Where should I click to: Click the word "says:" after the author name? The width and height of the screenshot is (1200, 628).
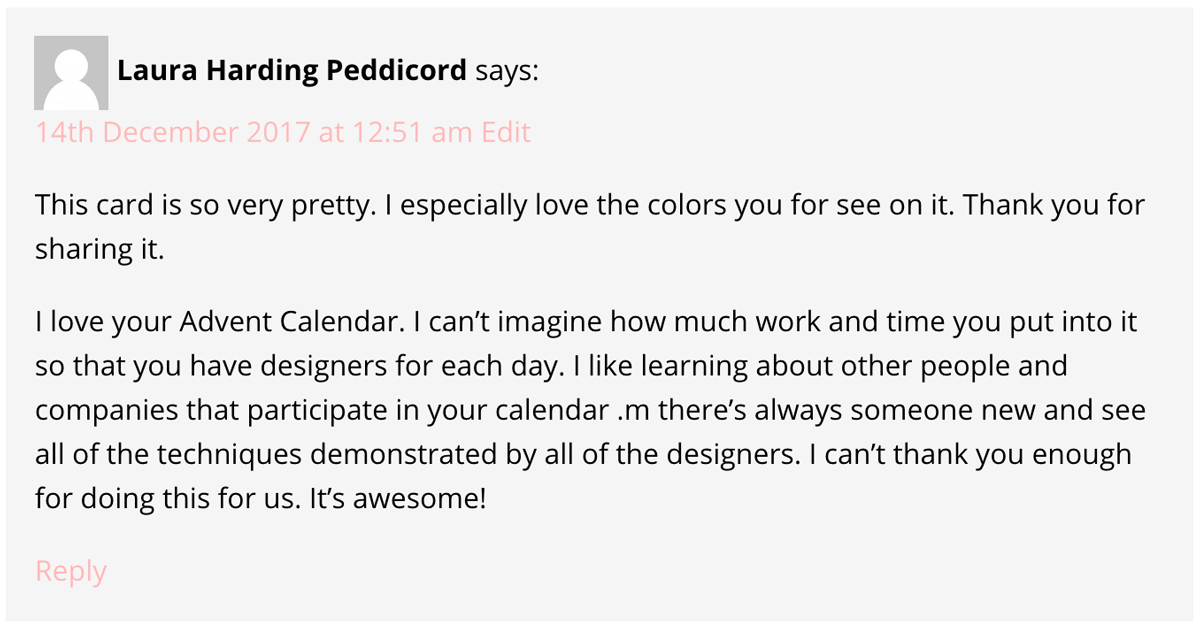click(506, 71)
